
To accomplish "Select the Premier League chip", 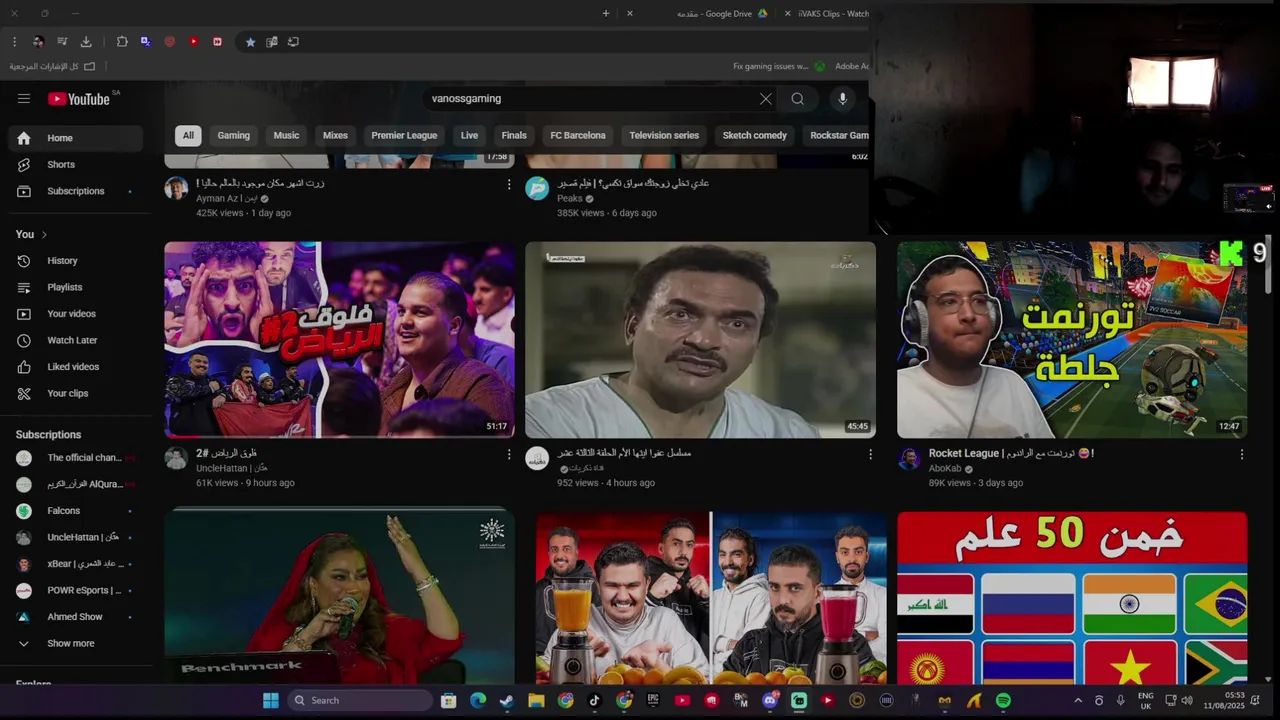I will point(404,135).
